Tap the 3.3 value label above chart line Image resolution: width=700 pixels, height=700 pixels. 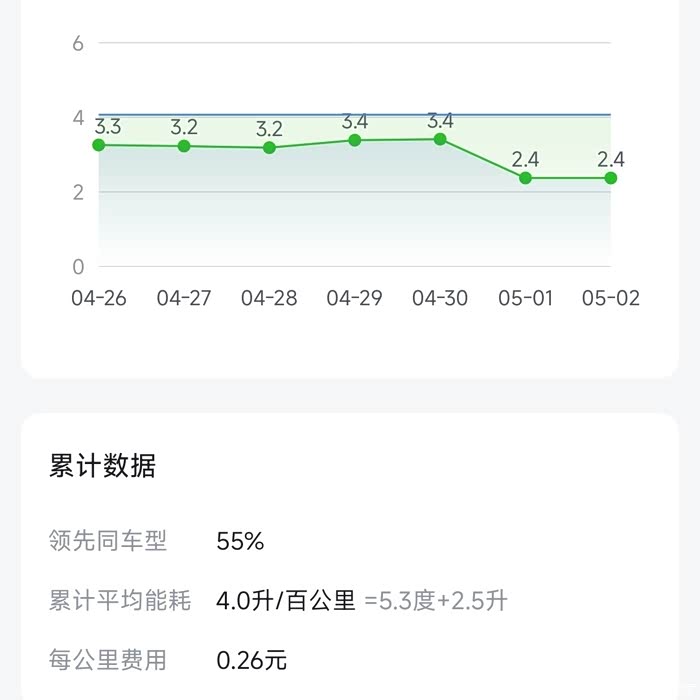point(108,127)
